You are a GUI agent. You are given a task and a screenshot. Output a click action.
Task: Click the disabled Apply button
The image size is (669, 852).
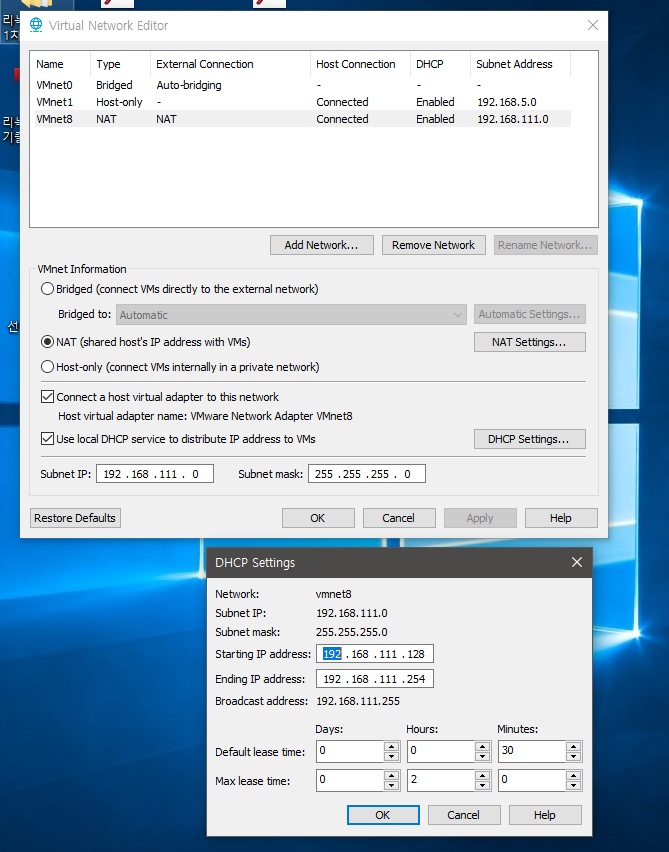tap(480, 518)
